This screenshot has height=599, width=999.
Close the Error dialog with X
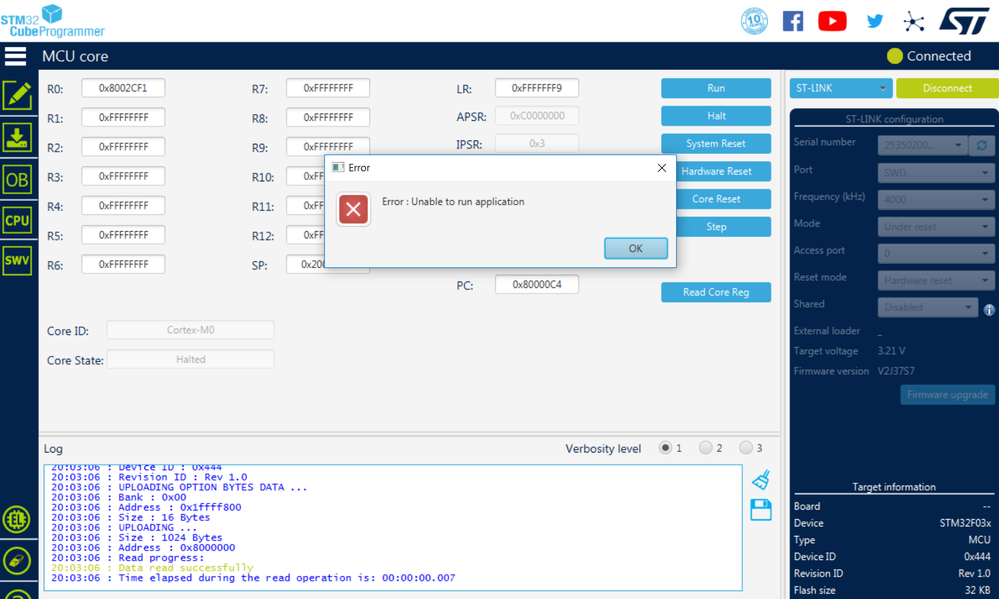coord(662,168)
